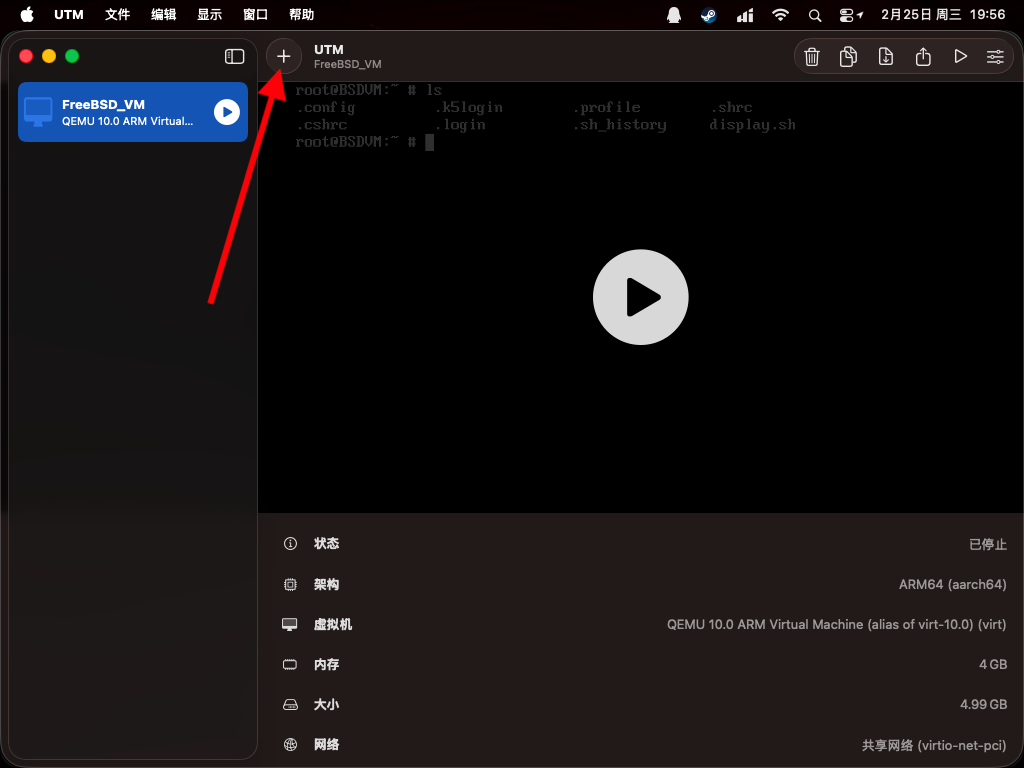Click the 4.99 GB size value
The height and width of the screenshot is (768, 1024).
coord(984,705)
